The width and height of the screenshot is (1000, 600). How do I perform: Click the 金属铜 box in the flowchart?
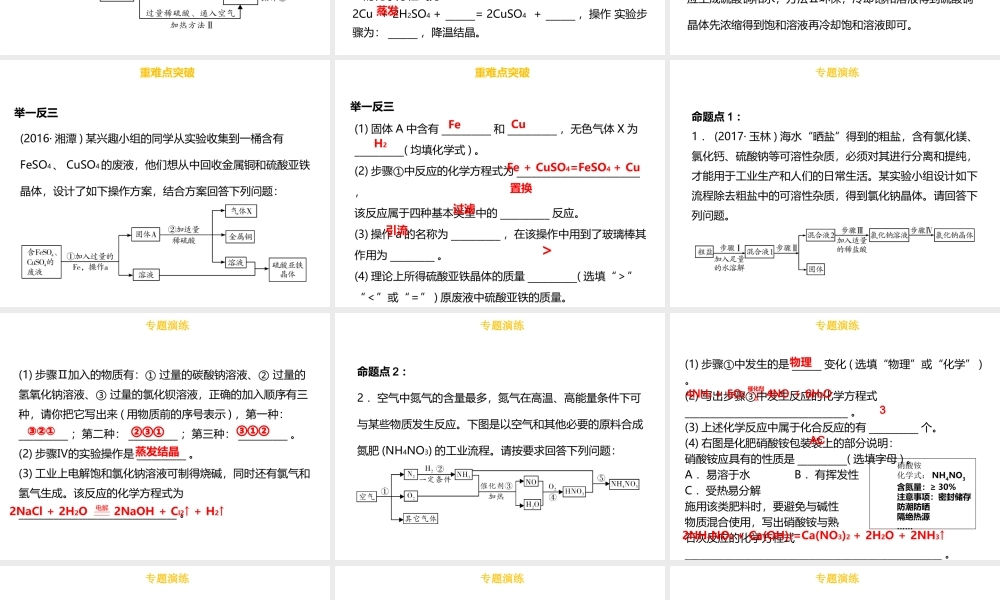240,237
